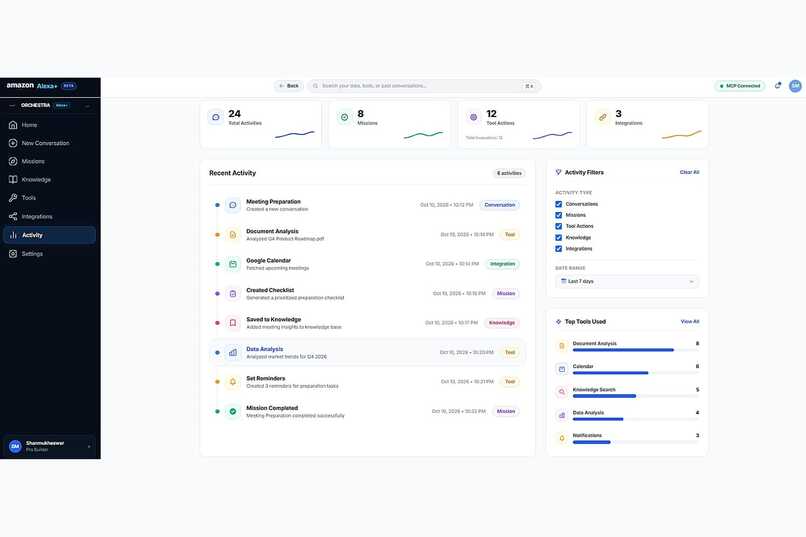Click the Saved to Knowledge bookmark icon
Image resolution: width=806 pixels, height=537 pixels.
[x=233, y=323]
